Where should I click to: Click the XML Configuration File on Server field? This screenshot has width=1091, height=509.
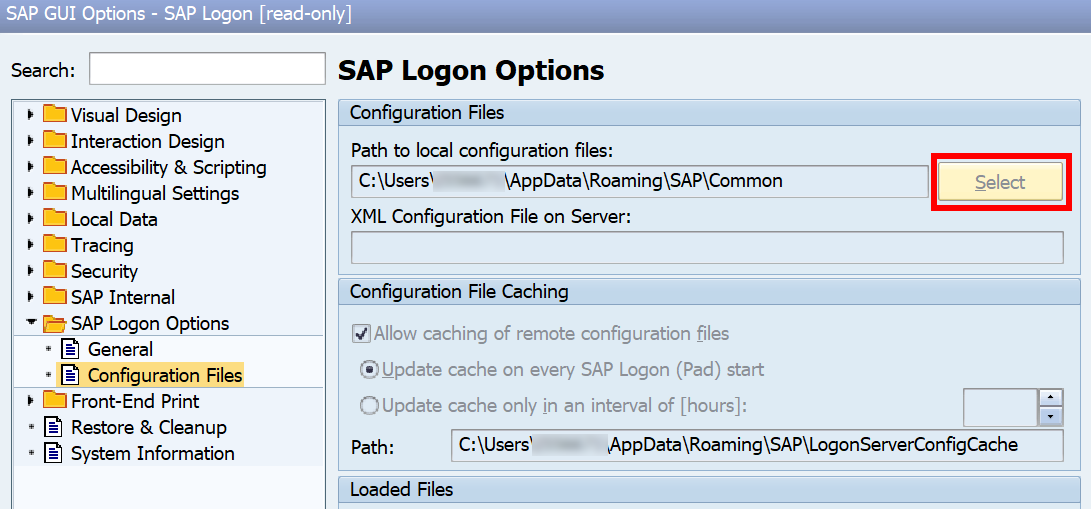click(707, 248)
